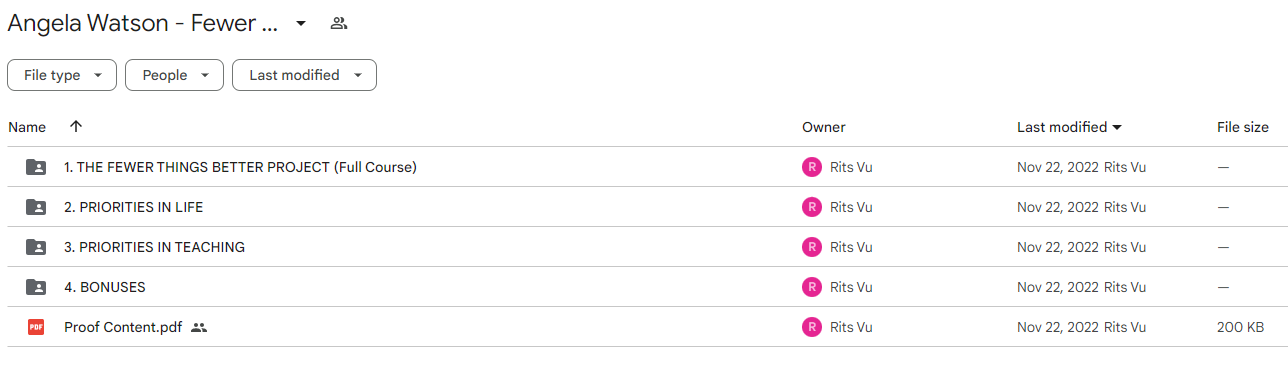The width and height of the screenshot is (1288, 379).
Task: Open the File type filter dropdown
Action: pos(62,75)
